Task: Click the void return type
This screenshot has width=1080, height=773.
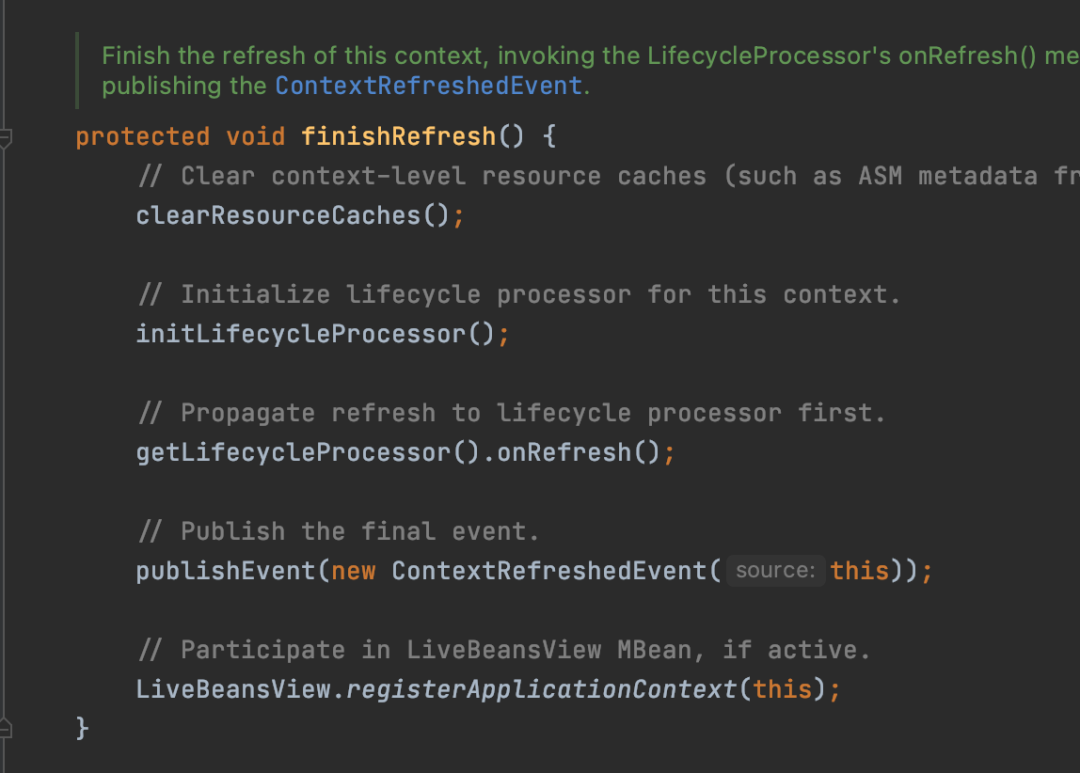Action: (x=256, y=136)
